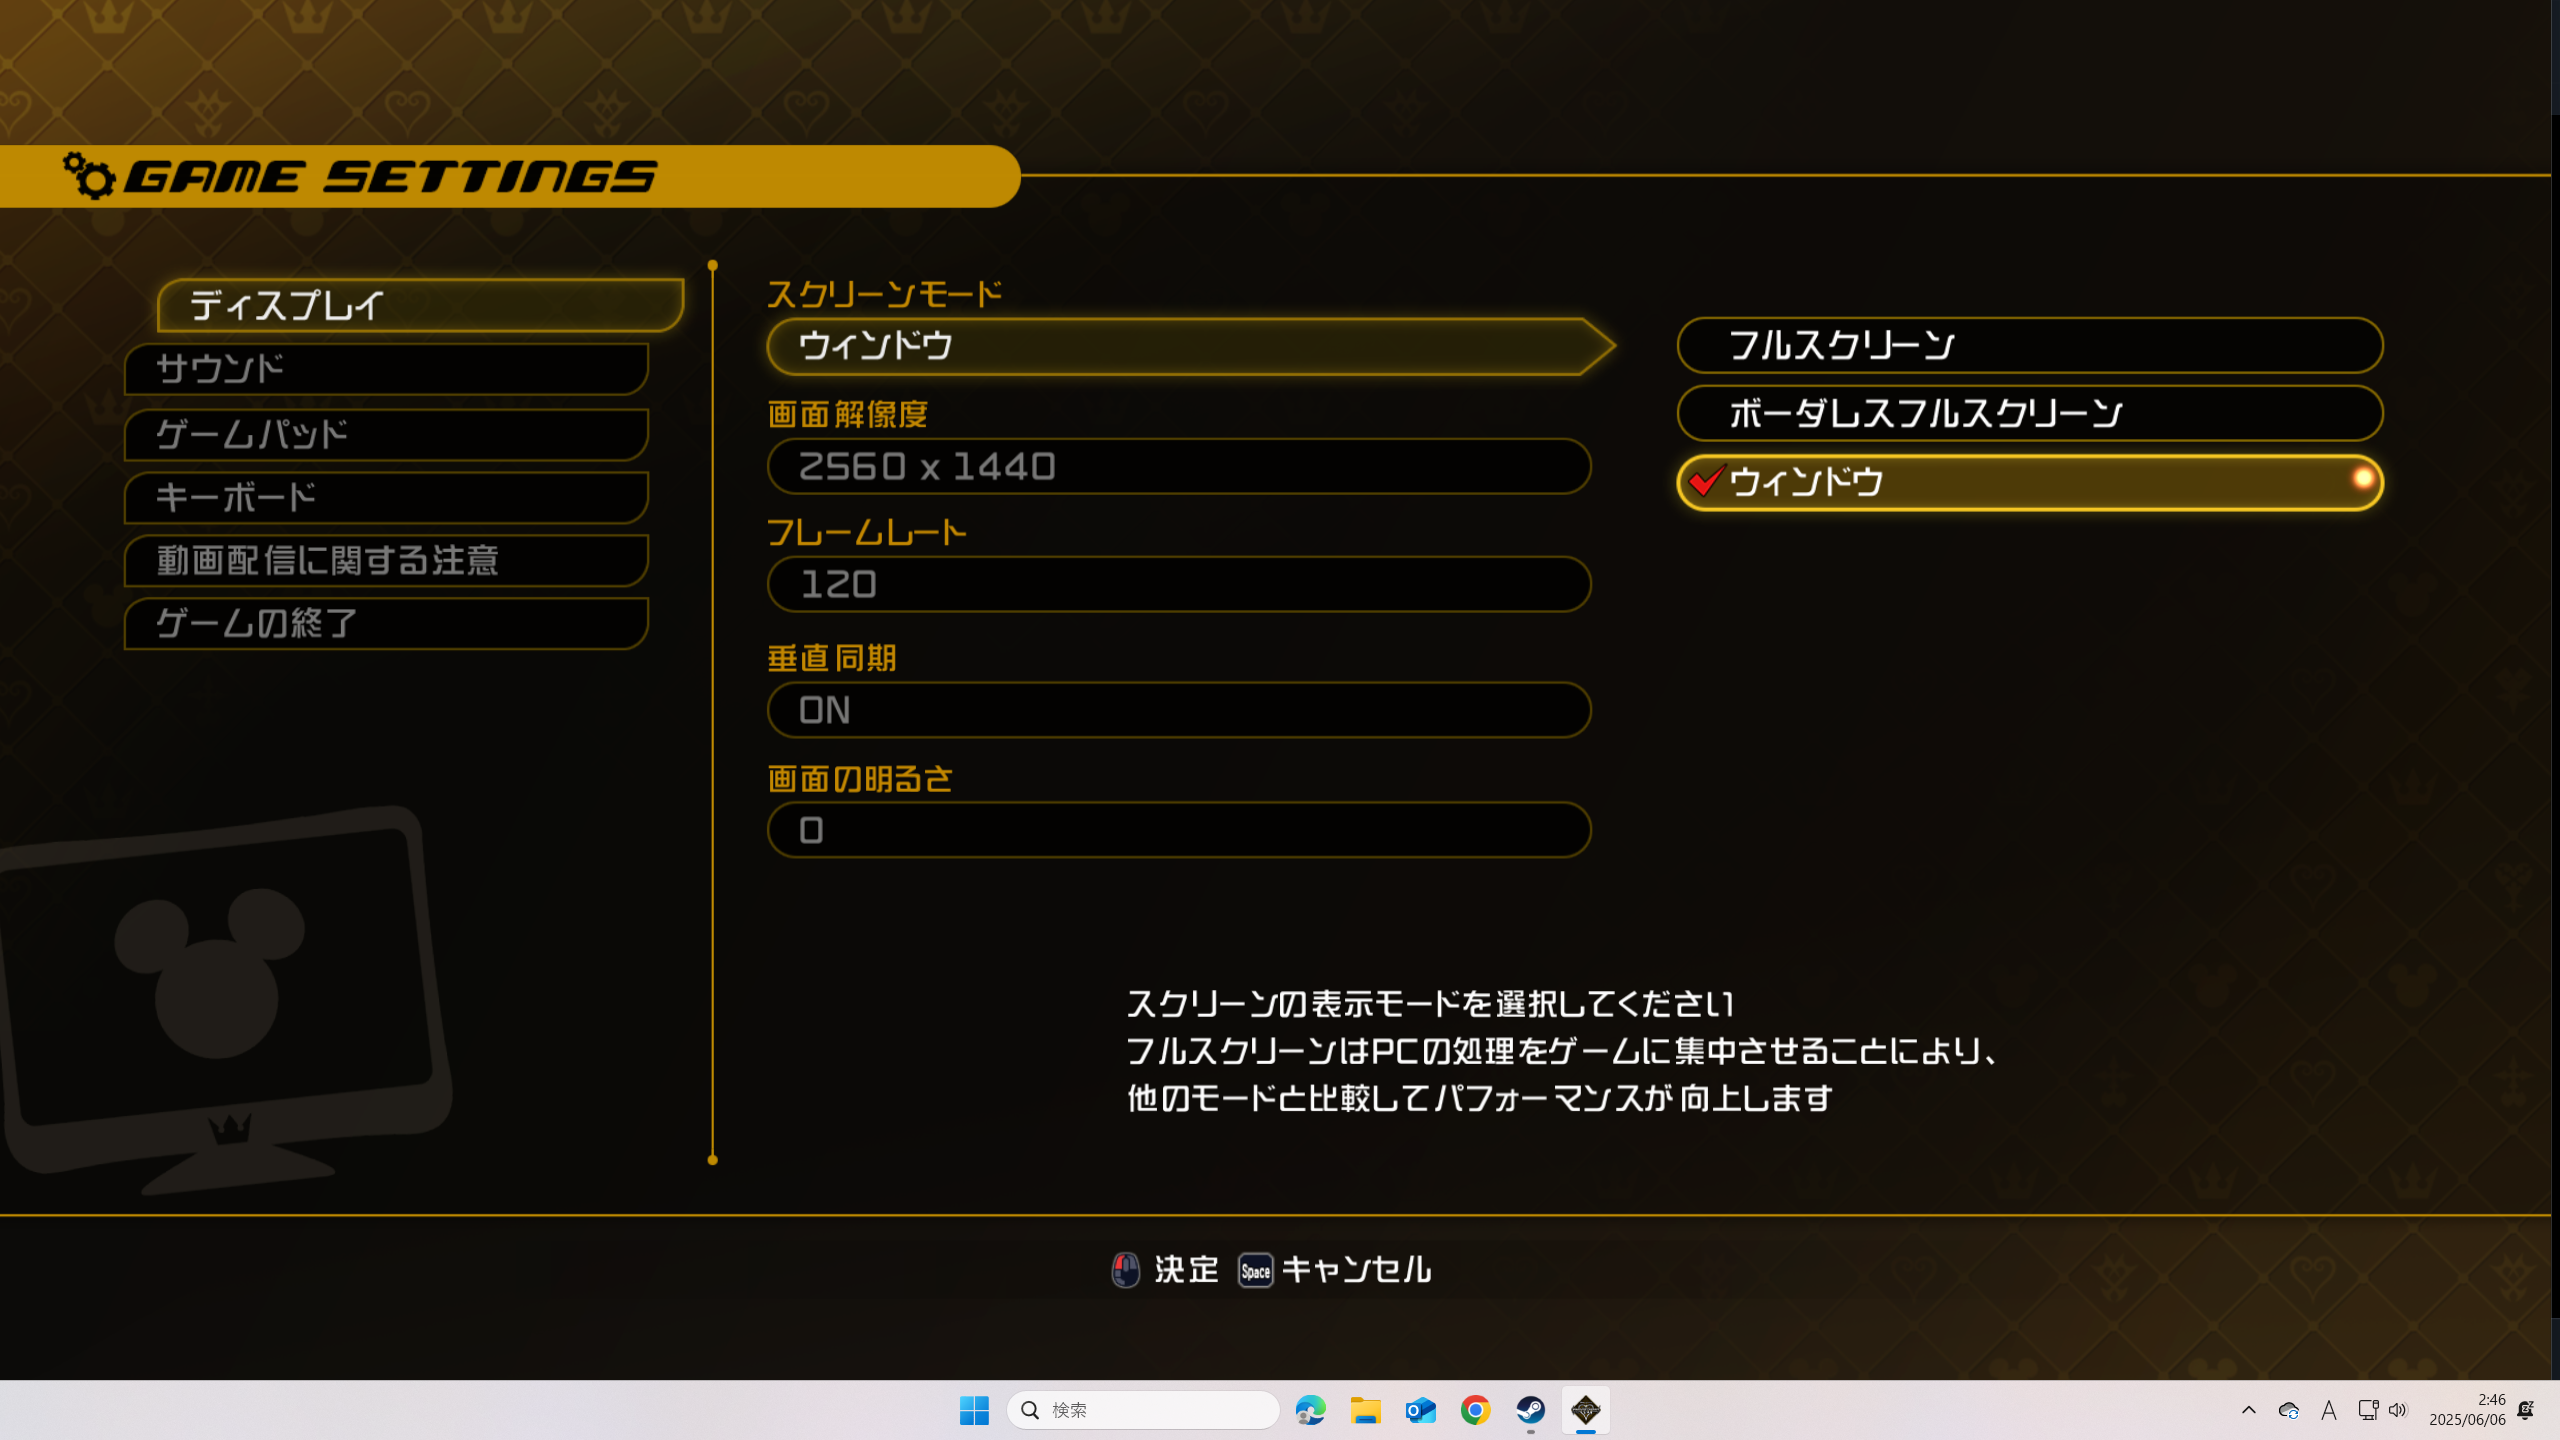
Task: Select the ボーダレスフルスクリーン option
Action: (x=2030, y=414)
